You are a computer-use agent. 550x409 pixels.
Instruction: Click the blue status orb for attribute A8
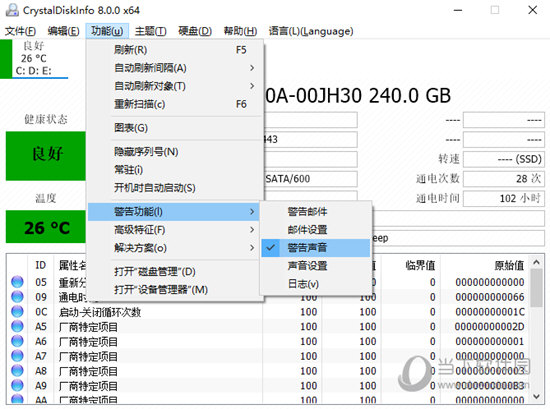coord(17,370)
